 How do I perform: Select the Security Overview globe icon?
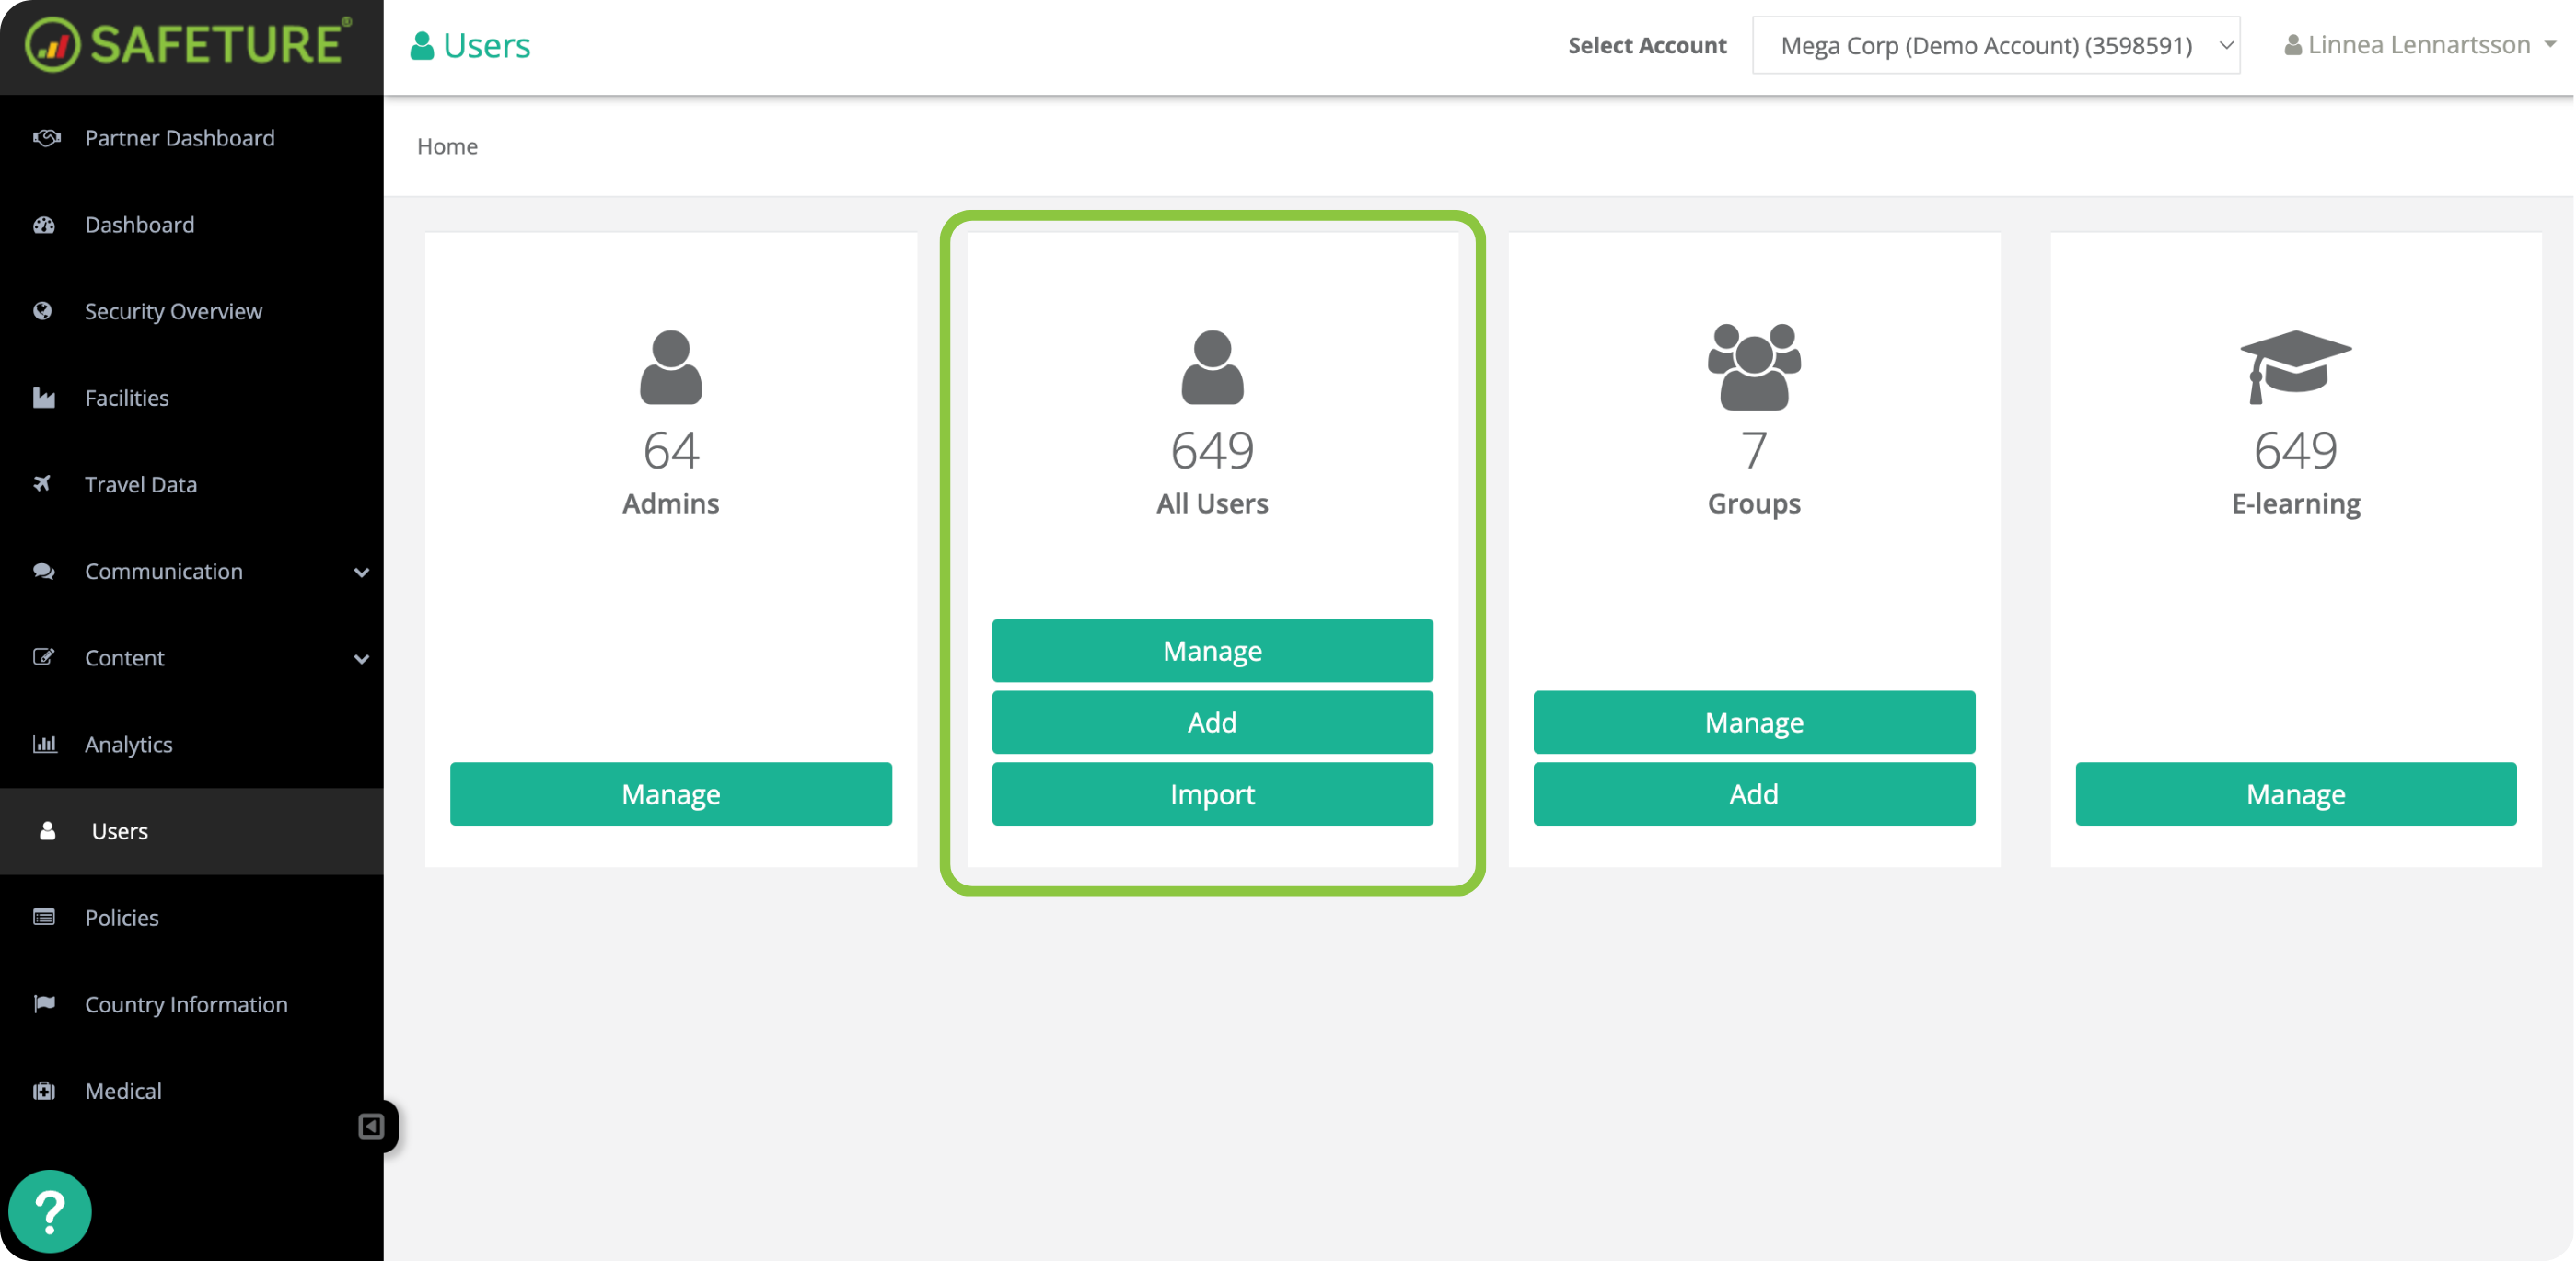(x=44, y=311)
